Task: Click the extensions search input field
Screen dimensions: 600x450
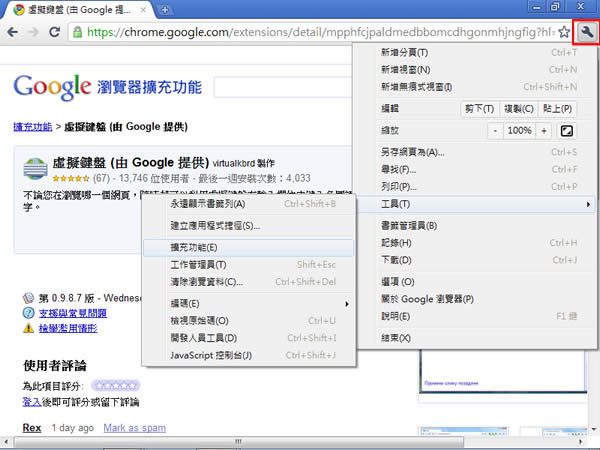Action: pyautogui.click(x=283, y=88)
